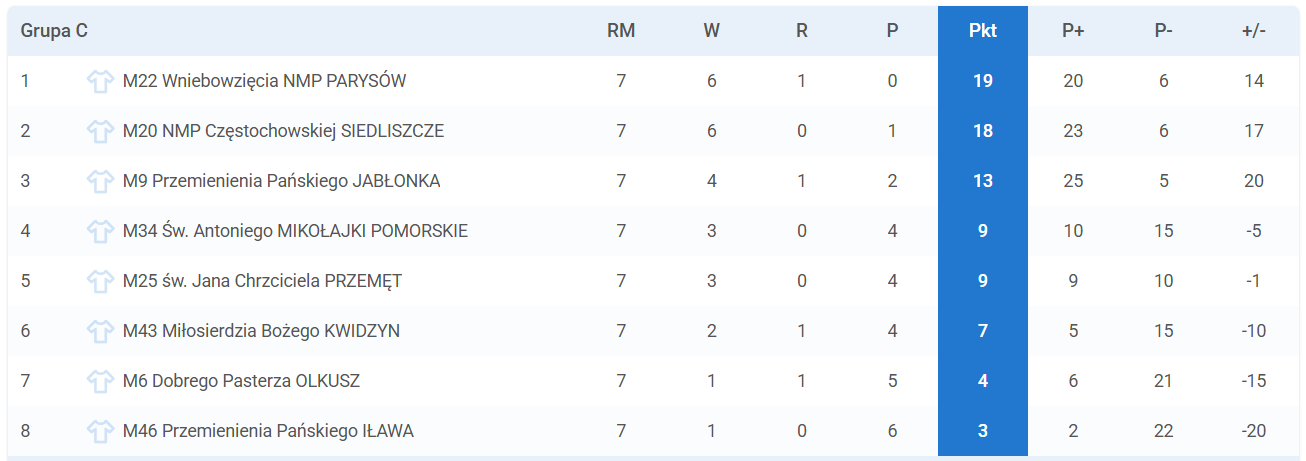The image size is (1306, 461).
Task: Click the RM column header
Action: pos(621,31)
